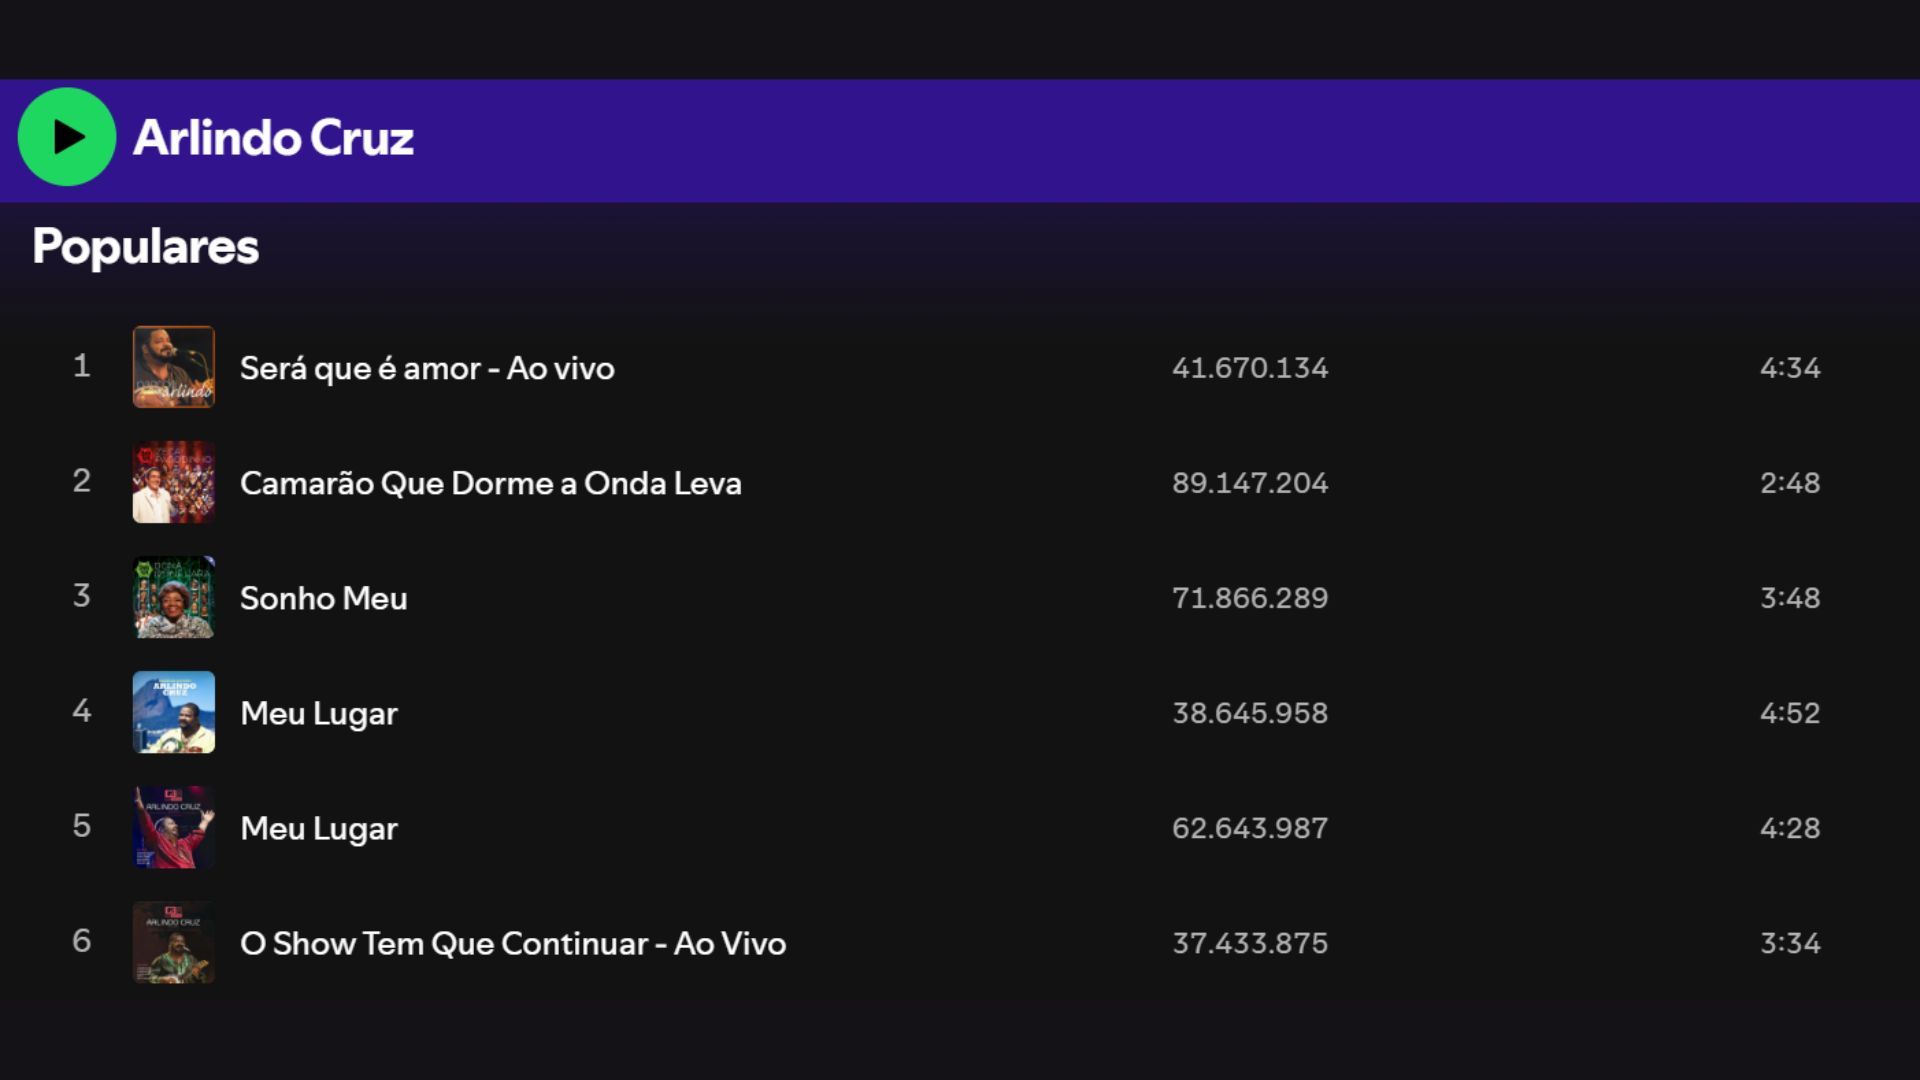Image resolution: width=1920 pixels, height=1080 pixels.
Task: Click track number 6 in the list
Action: coord(82,941)
